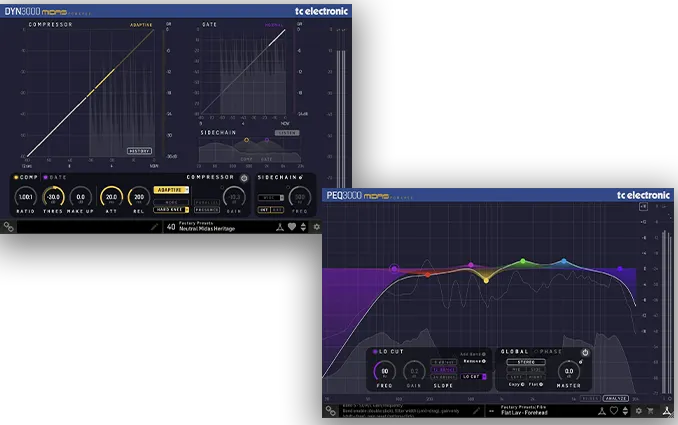Toggle the GATE section indicator
Image resolution: width=678 pixels, height=425 pixels.
click(x=45, y=177)
